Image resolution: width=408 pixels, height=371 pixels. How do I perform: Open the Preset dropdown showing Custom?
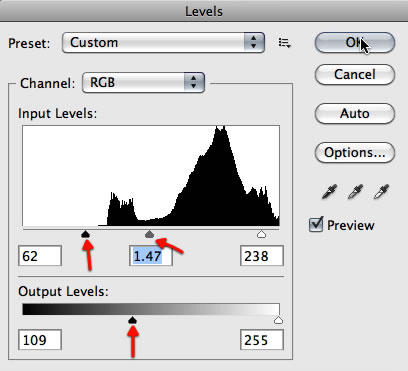pyautogui.click(x=163, y=43)
